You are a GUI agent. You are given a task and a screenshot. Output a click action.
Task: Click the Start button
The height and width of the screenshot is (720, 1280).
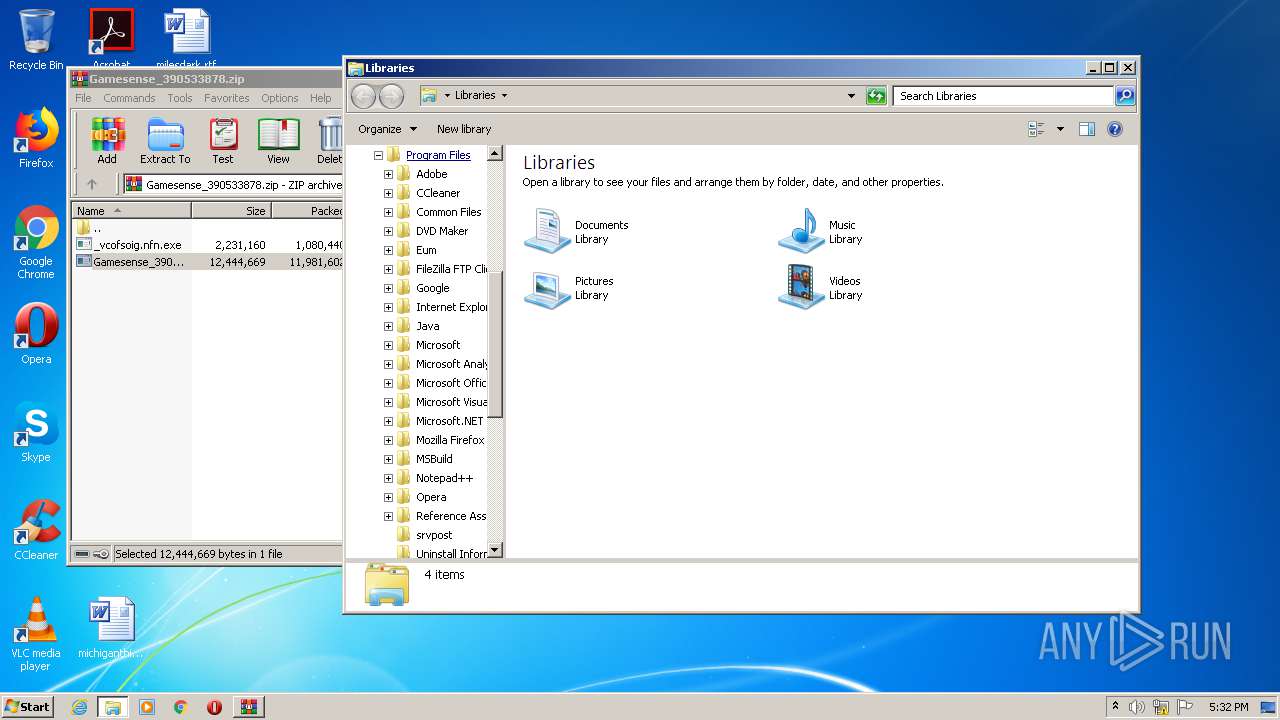(28, 707)
